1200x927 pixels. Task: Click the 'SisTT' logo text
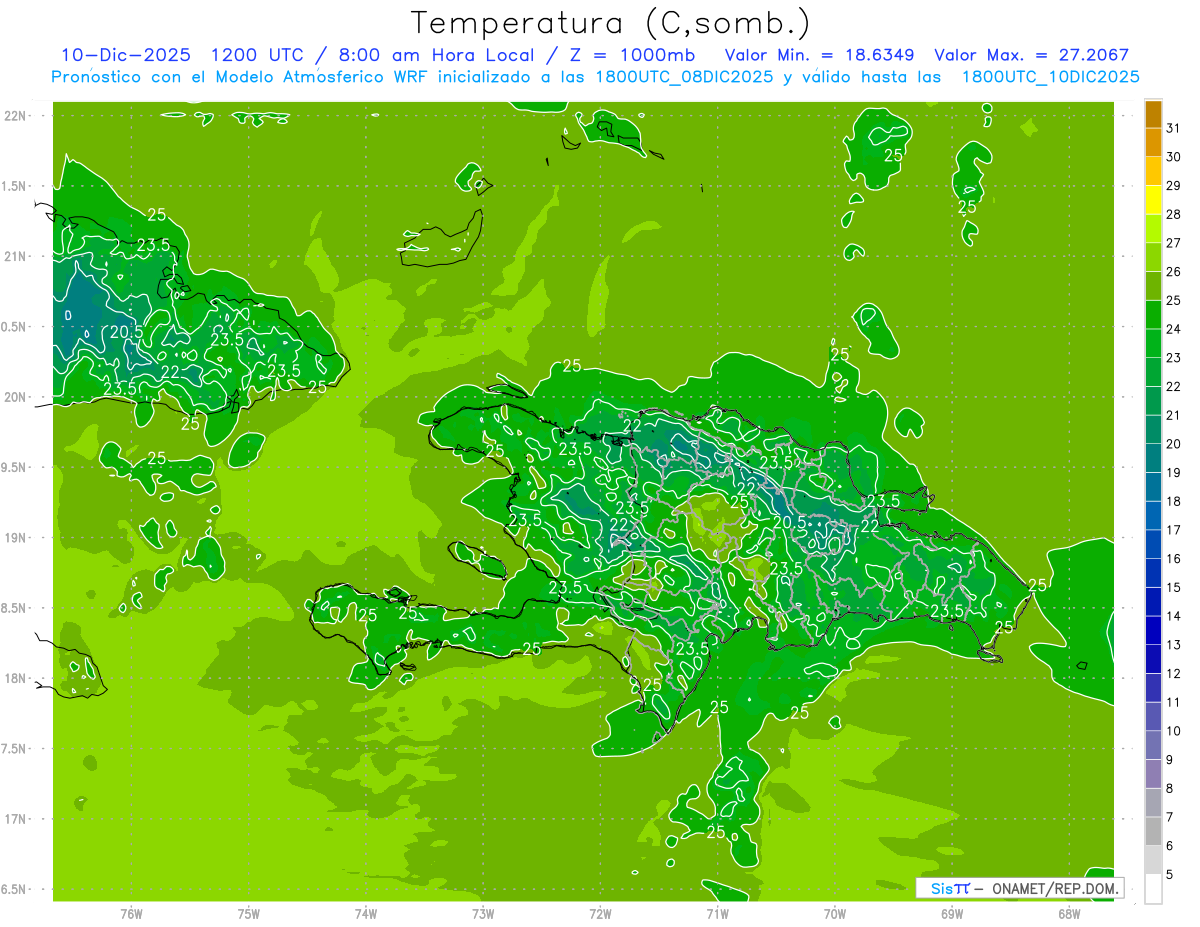[950, 888]
